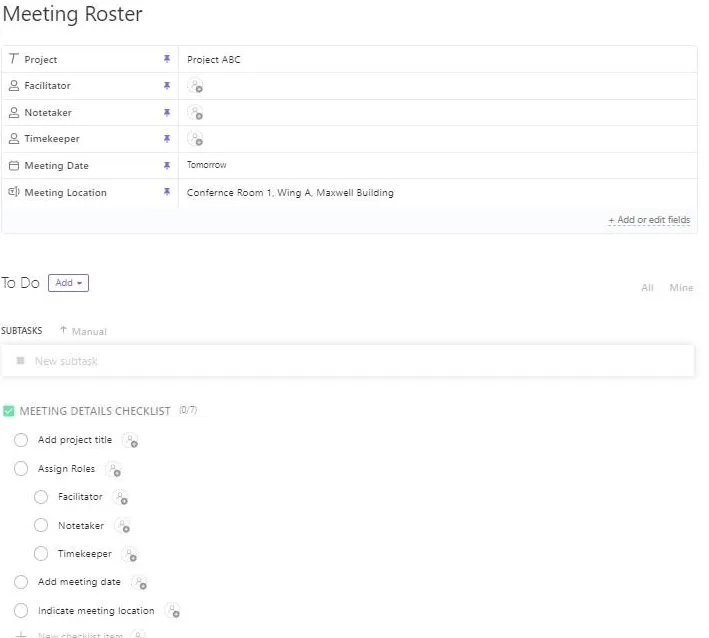This screenshot has height=638, width=709.
Task: Assign someone to Add meeting date item
Action: click(139, 582)
